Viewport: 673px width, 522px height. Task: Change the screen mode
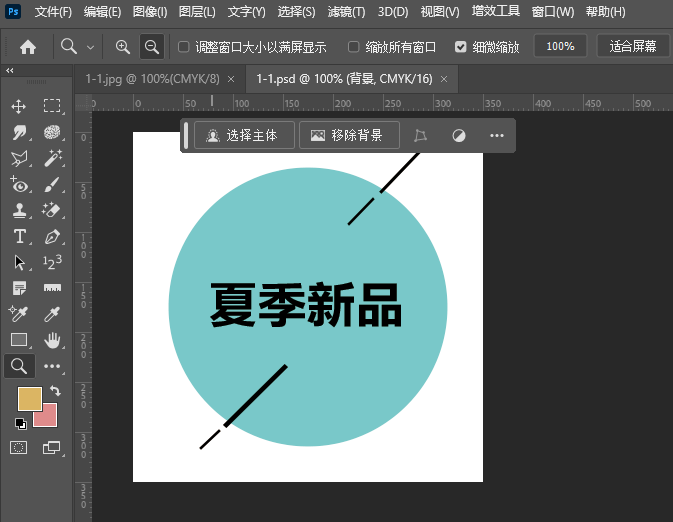(x=52, y=448)
